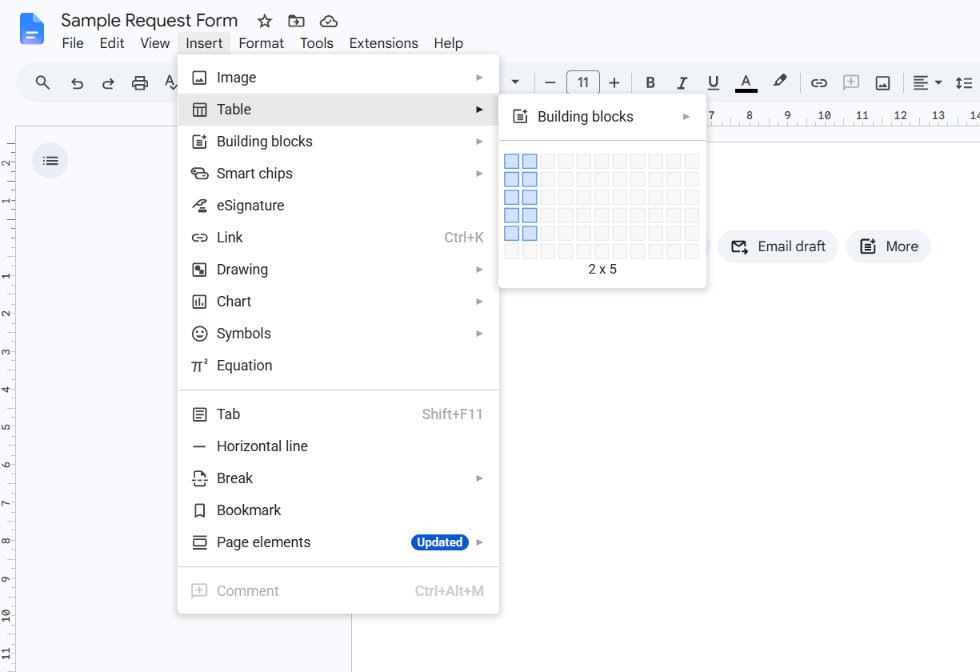Expand Building blocks in the Insert menu
This screenshot has width=980, height=672.
point(338,141)
